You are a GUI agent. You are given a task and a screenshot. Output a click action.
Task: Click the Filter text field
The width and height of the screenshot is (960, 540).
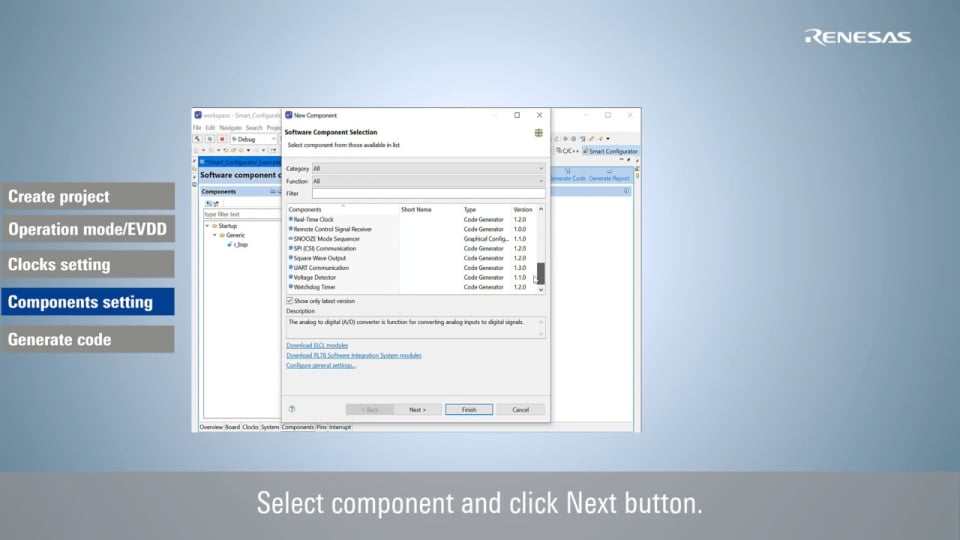429,193
